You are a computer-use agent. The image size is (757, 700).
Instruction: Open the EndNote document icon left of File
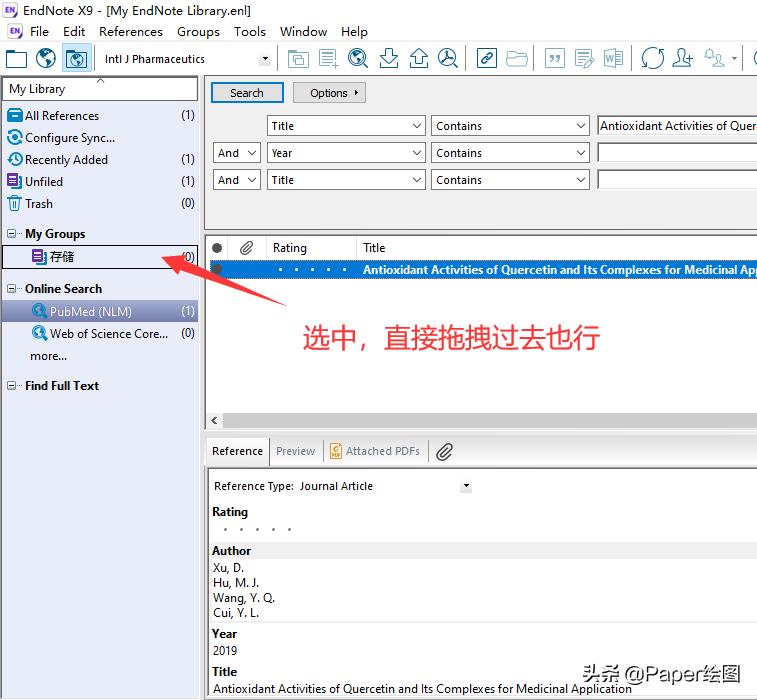15,32
